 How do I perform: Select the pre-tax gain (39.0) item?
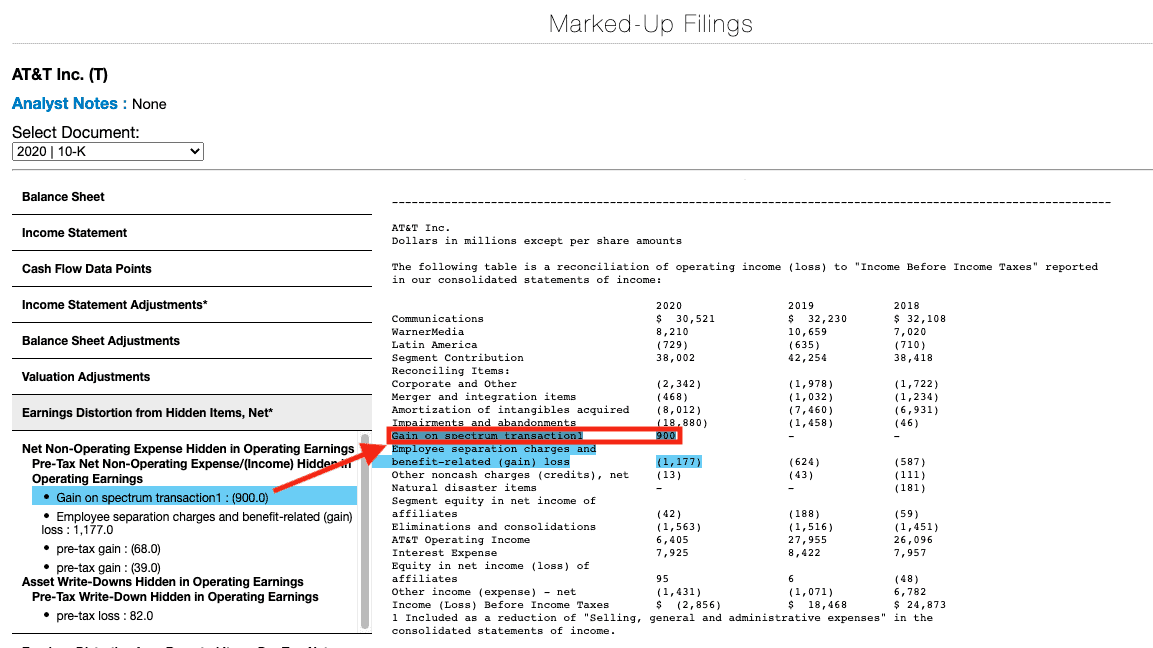click(x=108, y=568)
